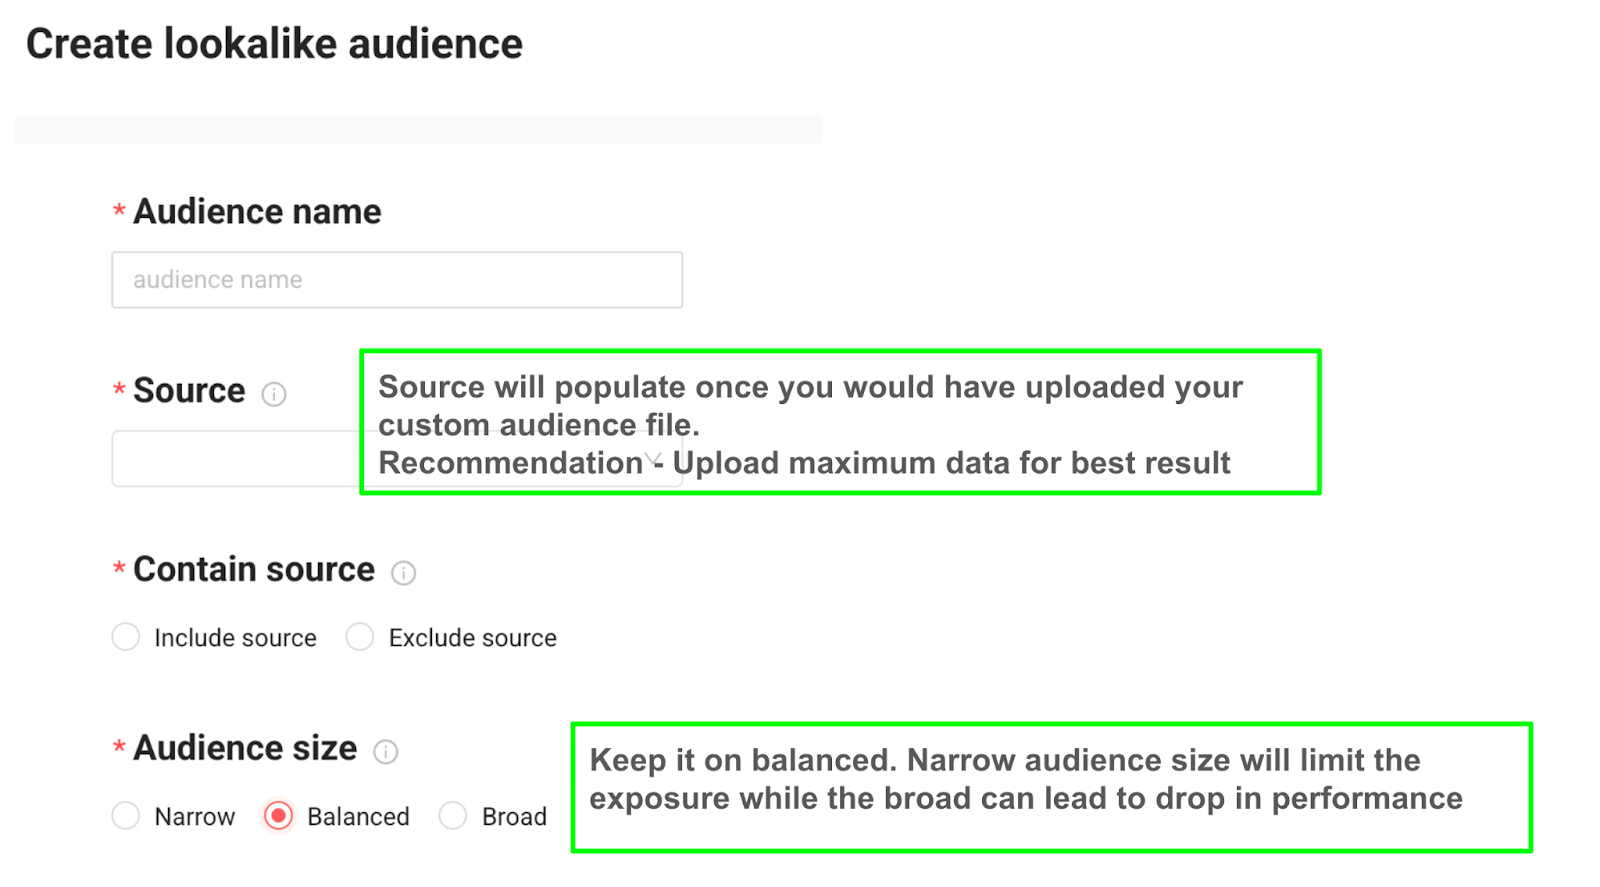Click the gray bar beneath the title
The width and height of the screenshot is (1600, 887).
click(418, 129)
